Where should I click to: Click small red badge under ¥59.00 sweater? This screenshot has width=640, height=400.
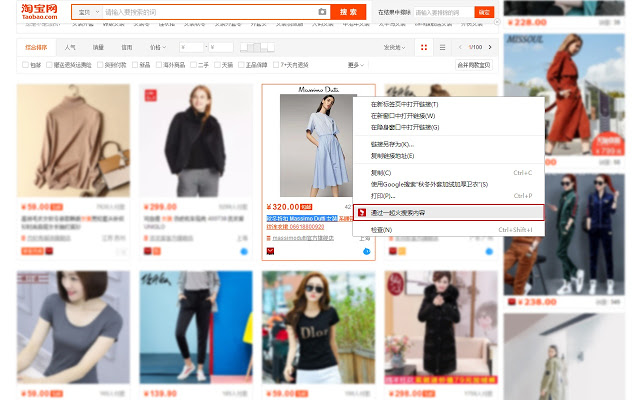[49, 251]
